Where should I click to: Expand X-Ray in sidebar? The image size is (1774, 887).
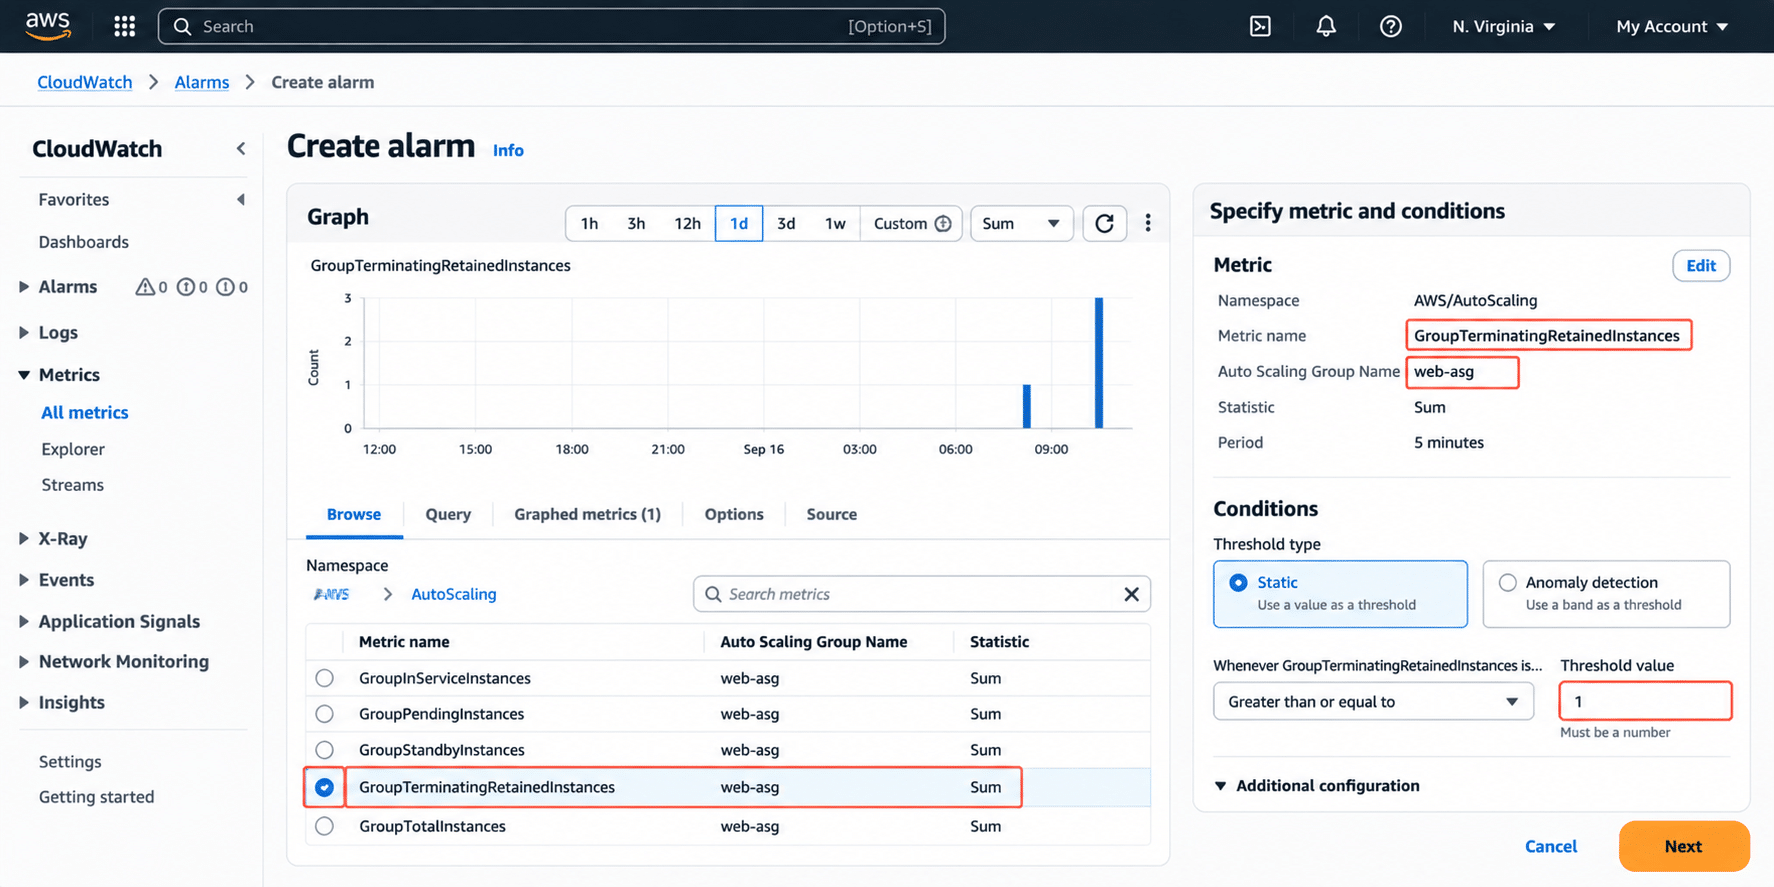coord(24,539)
